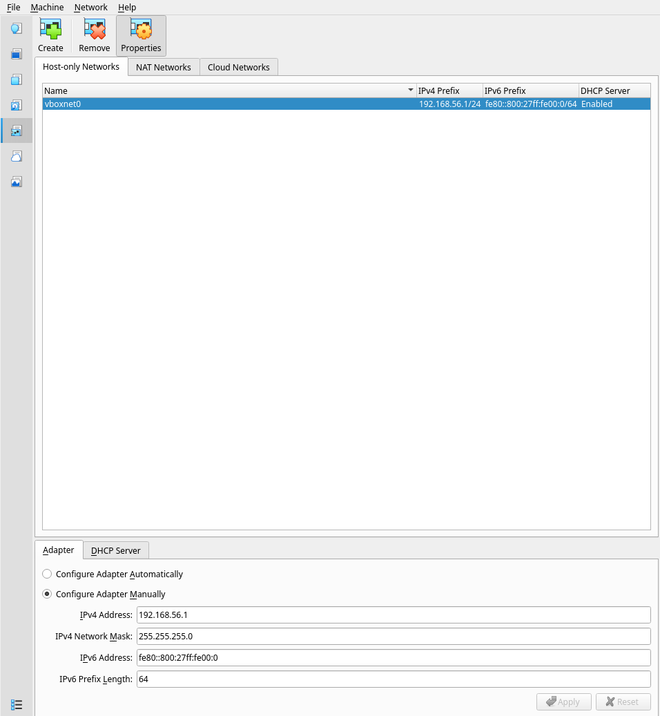Switch to the DHCP Server tab
This screenshot has width=660, height=716.
coord(116,551)
